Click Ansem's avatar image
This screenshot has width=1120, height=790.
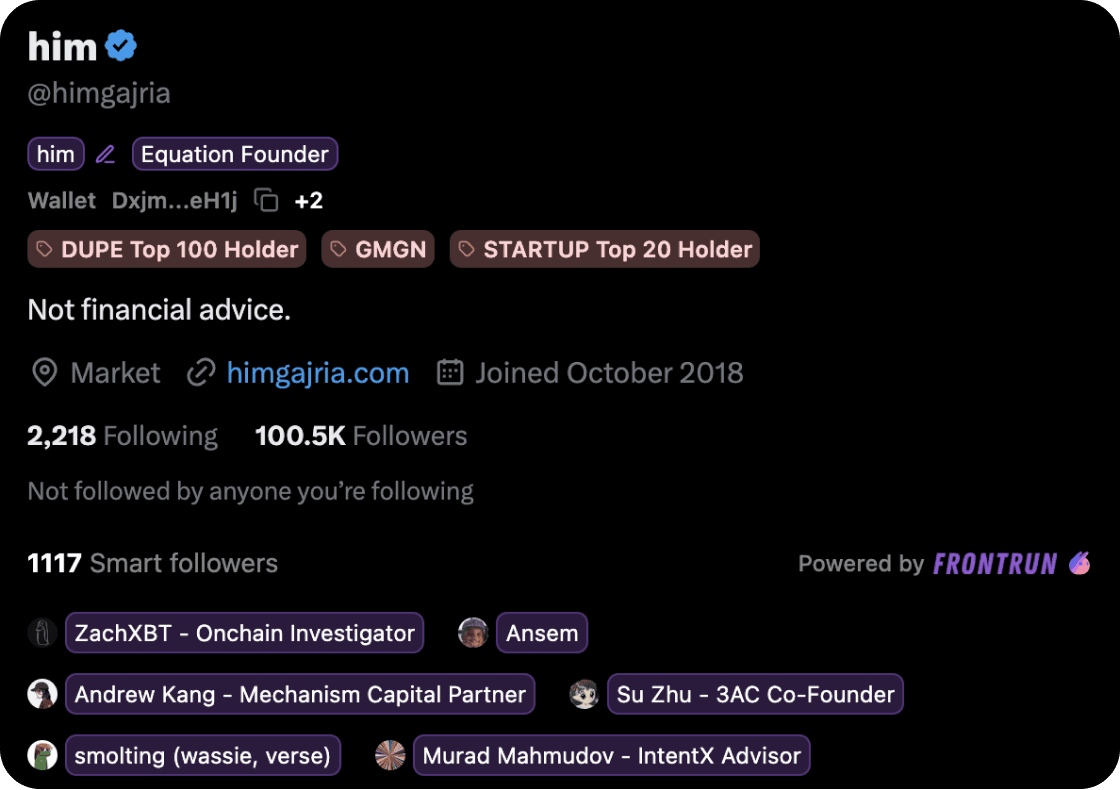click(x=473, y=633)
